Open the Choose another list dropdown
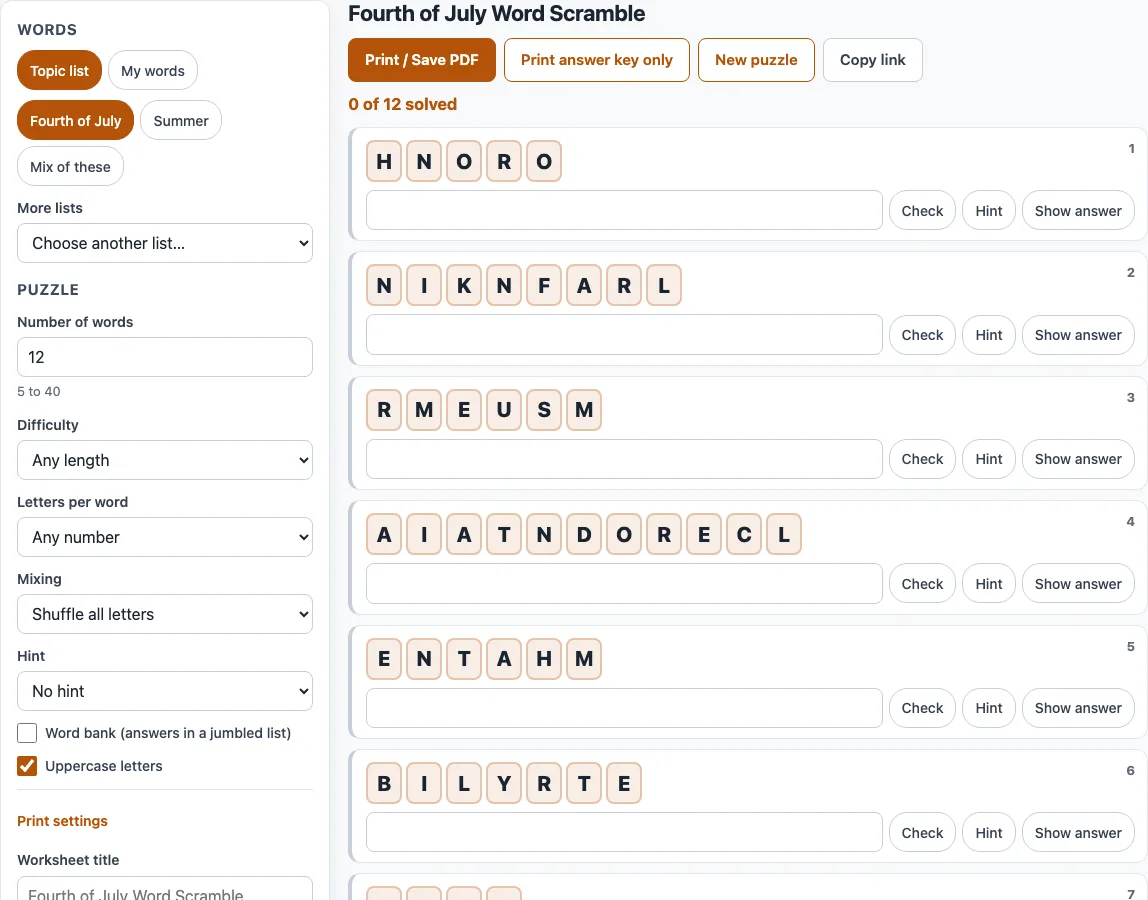 [165, 243]
